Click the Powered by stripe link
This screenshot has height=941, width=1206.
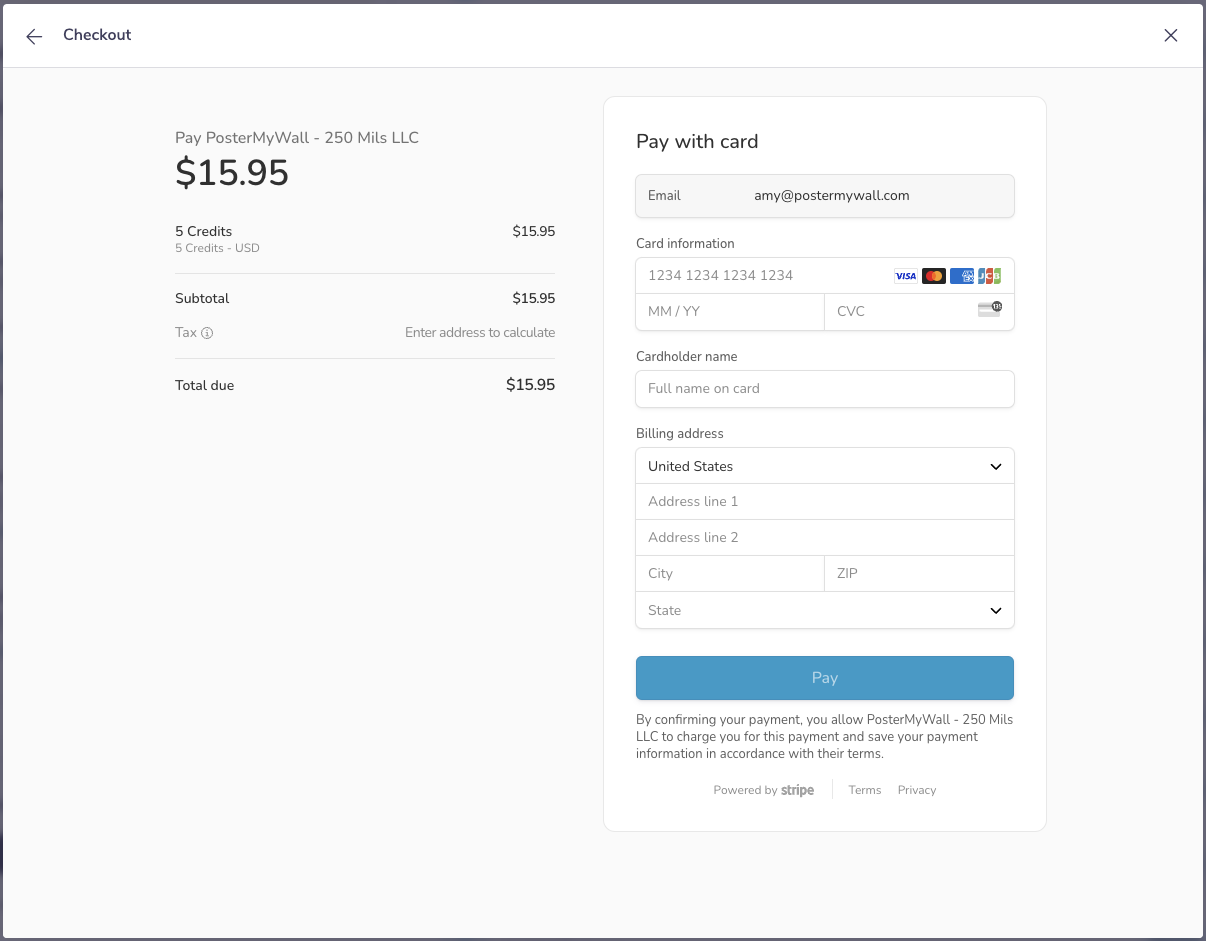tap(764, 790)
